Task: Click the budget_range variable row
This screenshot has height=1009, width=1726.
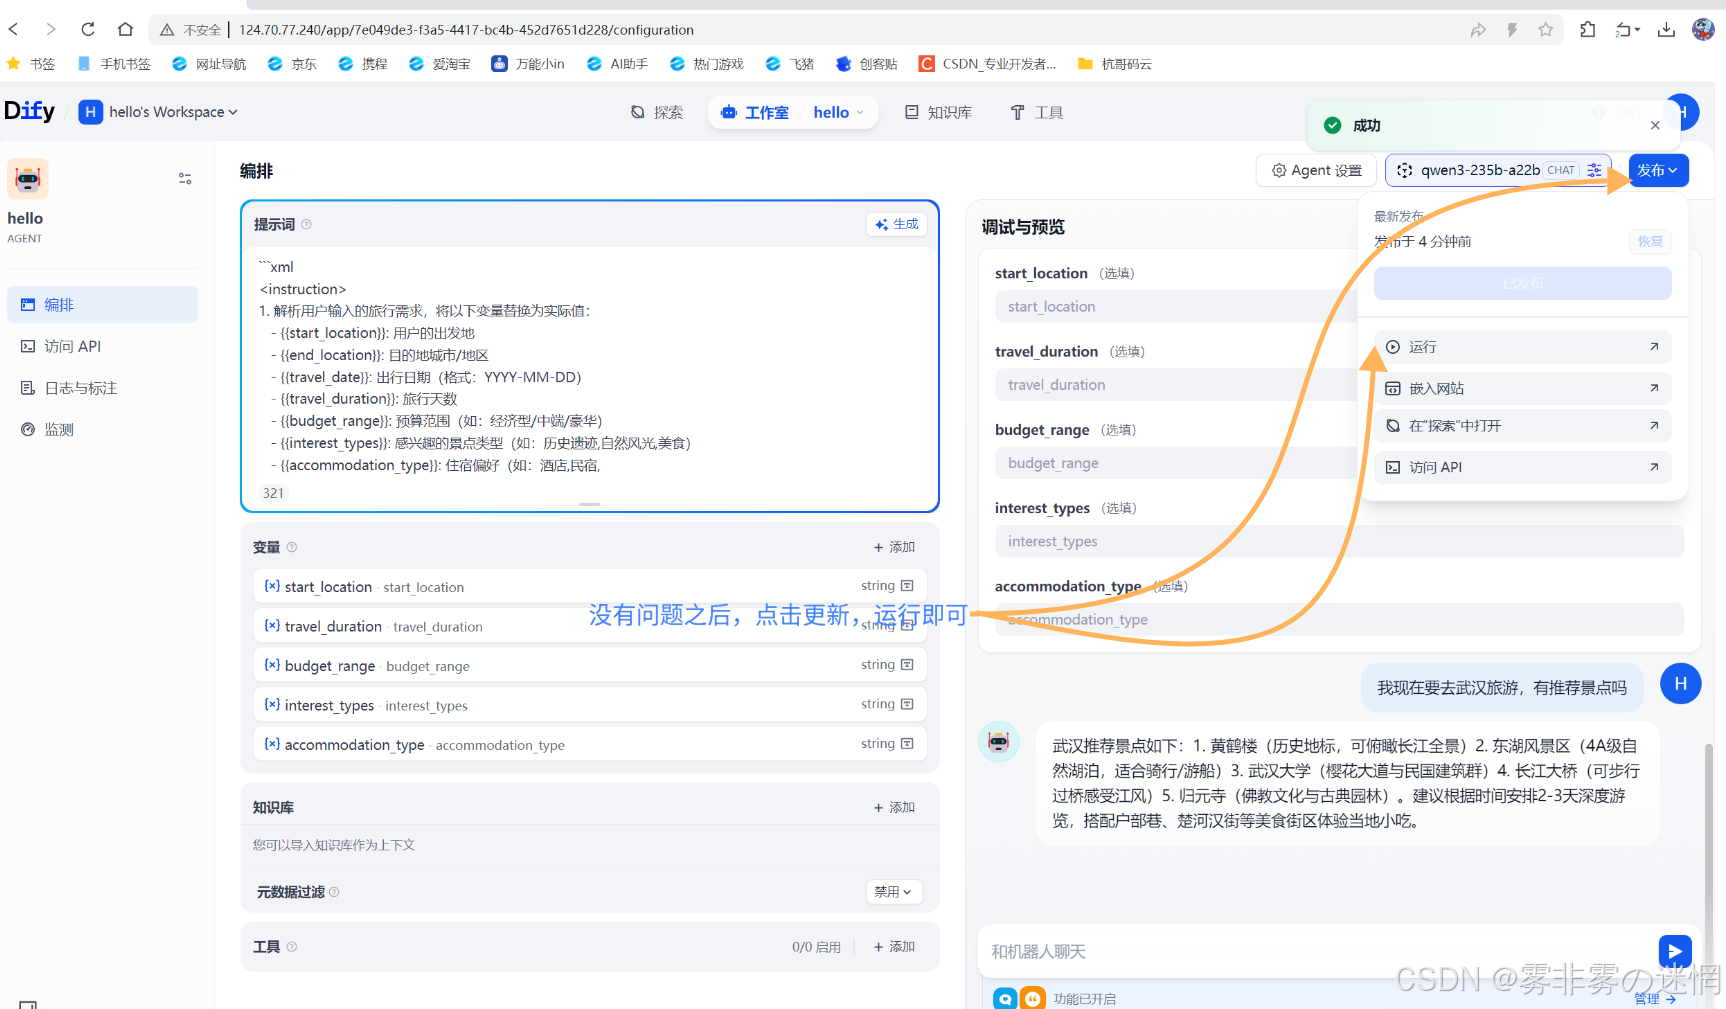Action: [x=590, y=665]
